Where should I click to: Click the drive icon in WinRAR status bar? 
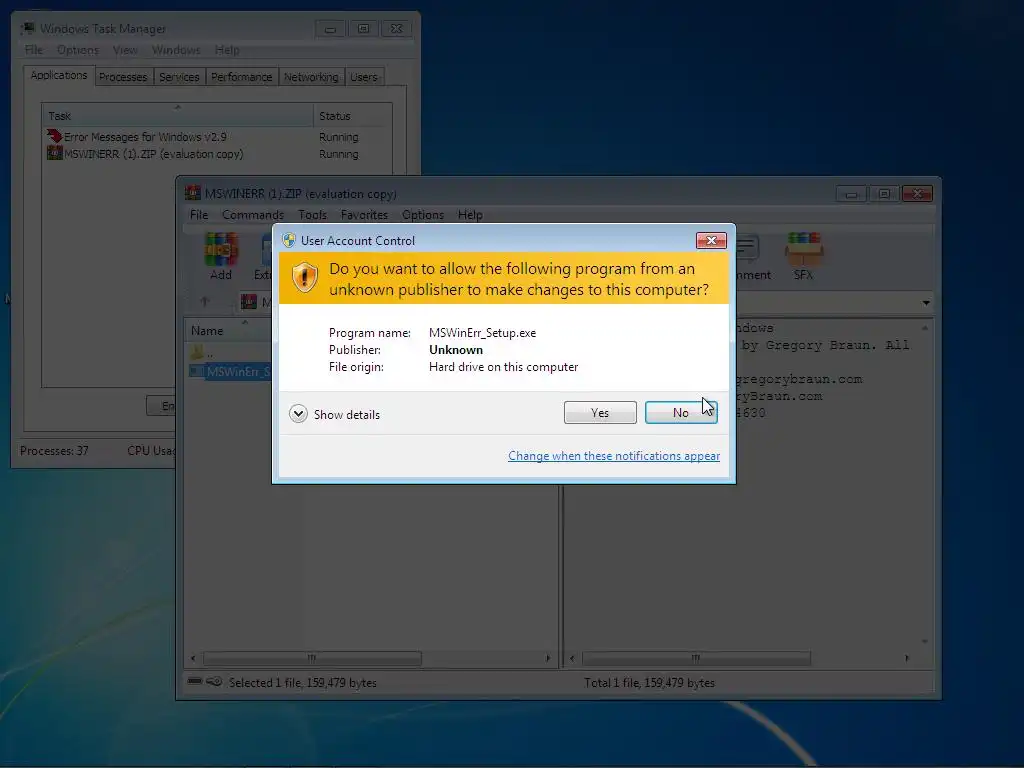click(x=195, y=681)
